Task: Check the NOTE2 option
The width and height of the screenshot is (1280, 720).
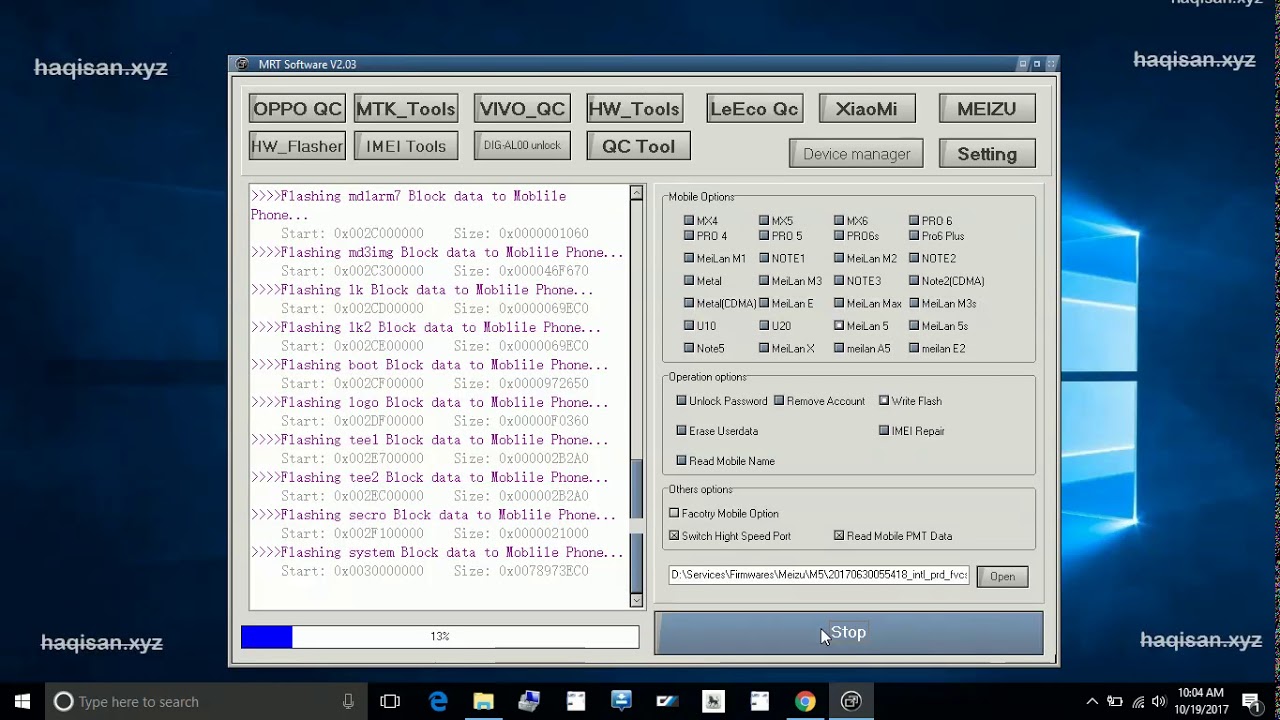Action: pyautogui.click(x=914, y=258)
